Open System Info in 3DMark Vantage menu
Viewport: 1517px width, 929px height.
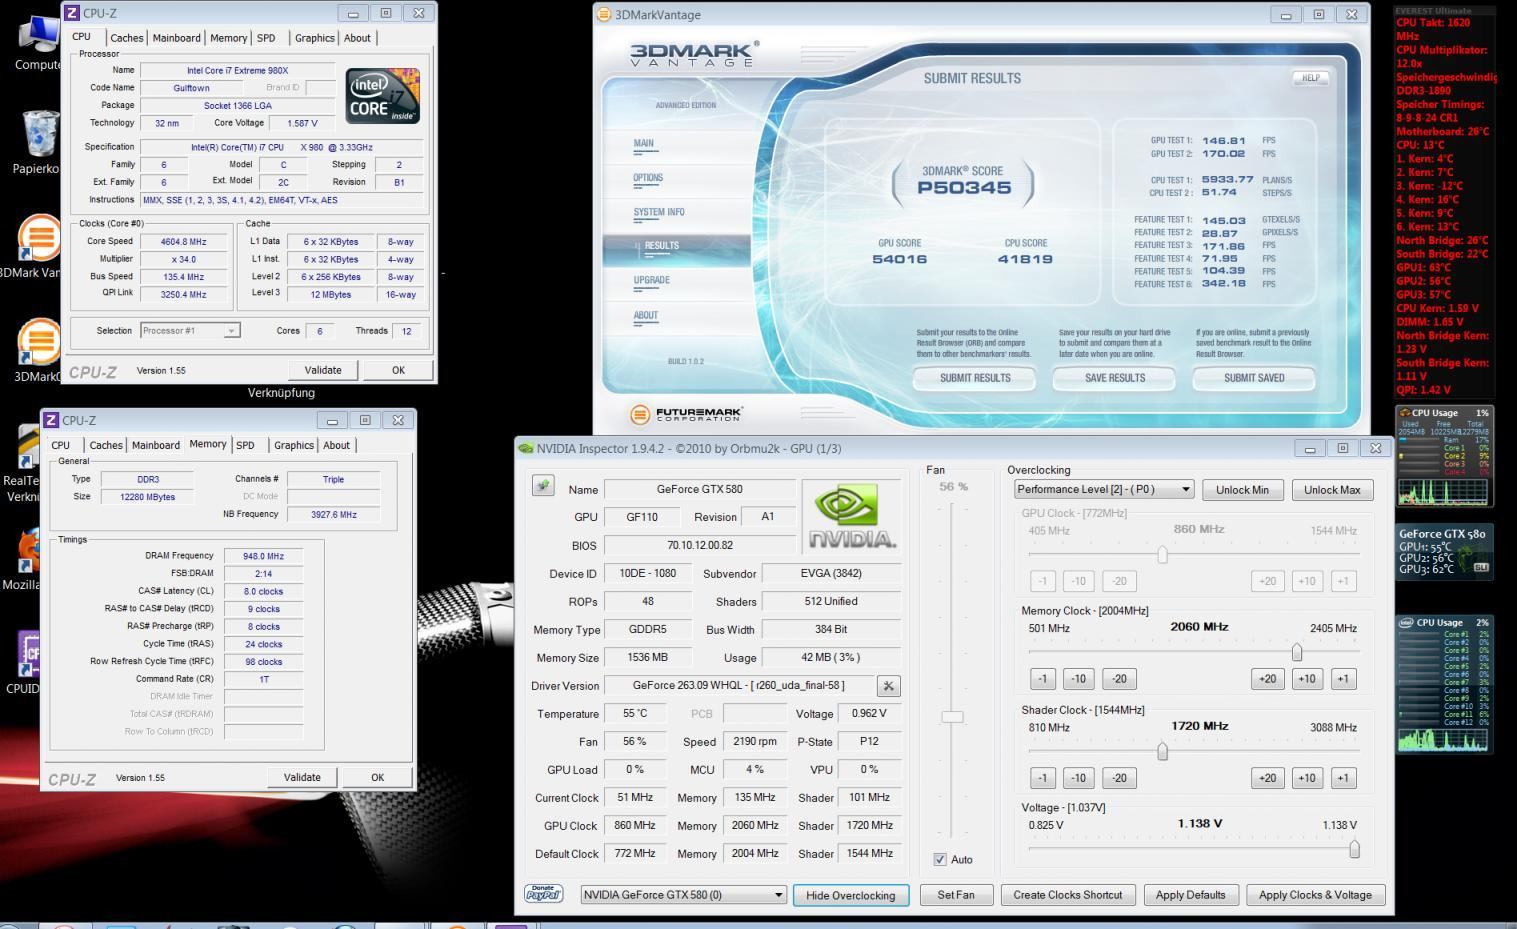coord(659,212)
